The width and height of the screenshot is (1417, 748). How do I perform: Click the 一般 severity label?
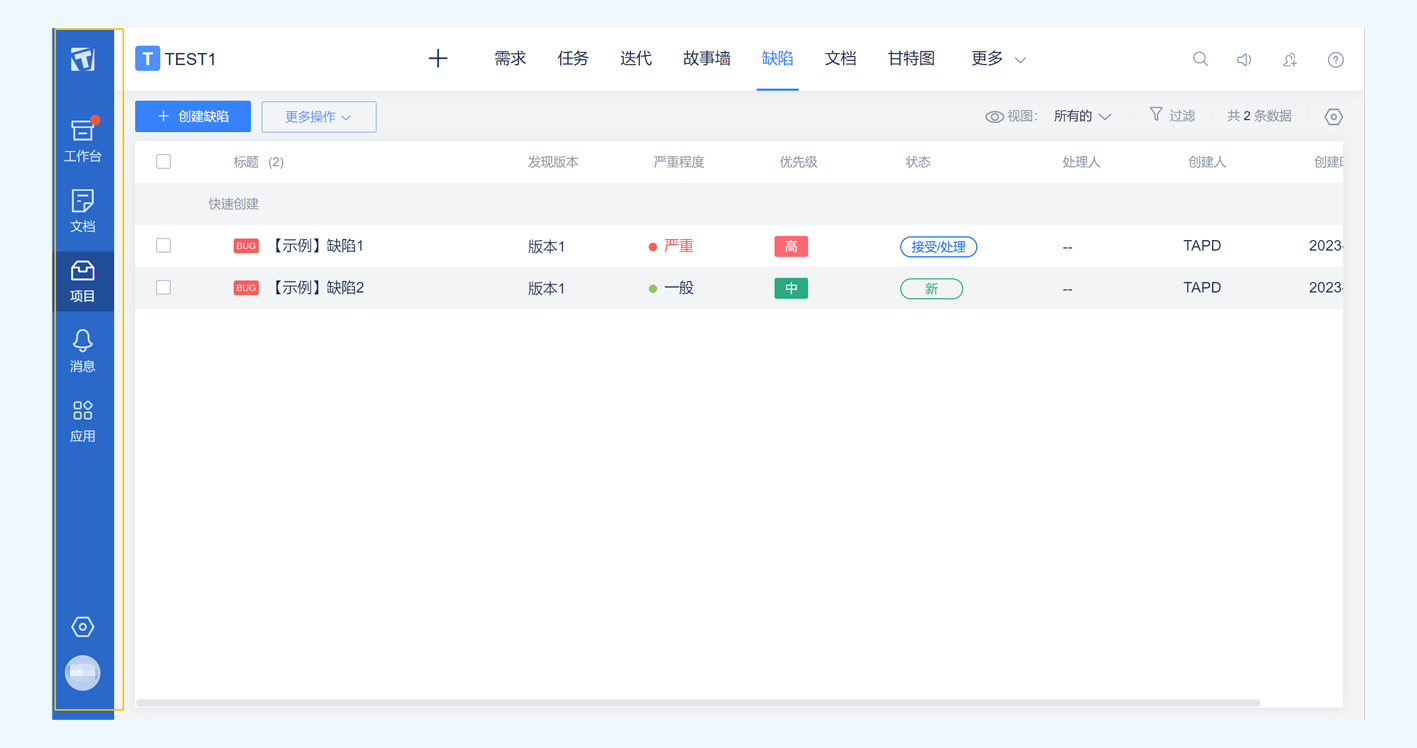coord(679,288)
